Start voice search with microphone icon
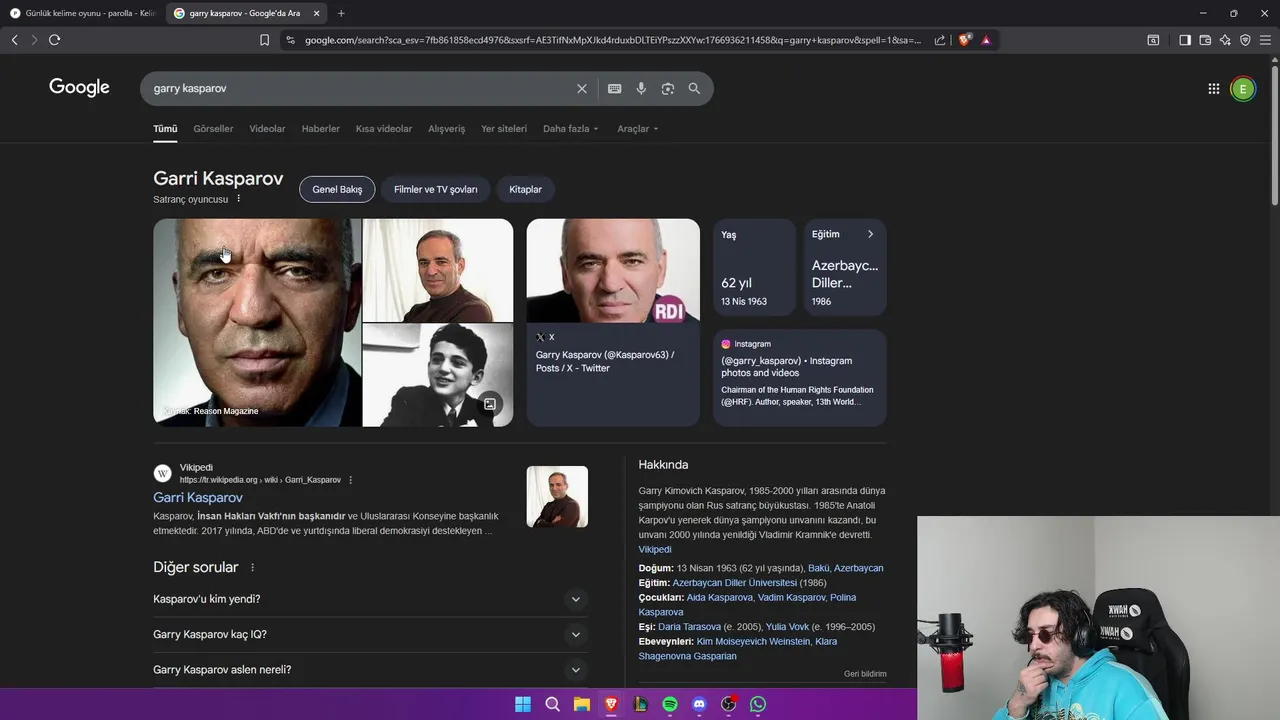 tap(641, 89)
